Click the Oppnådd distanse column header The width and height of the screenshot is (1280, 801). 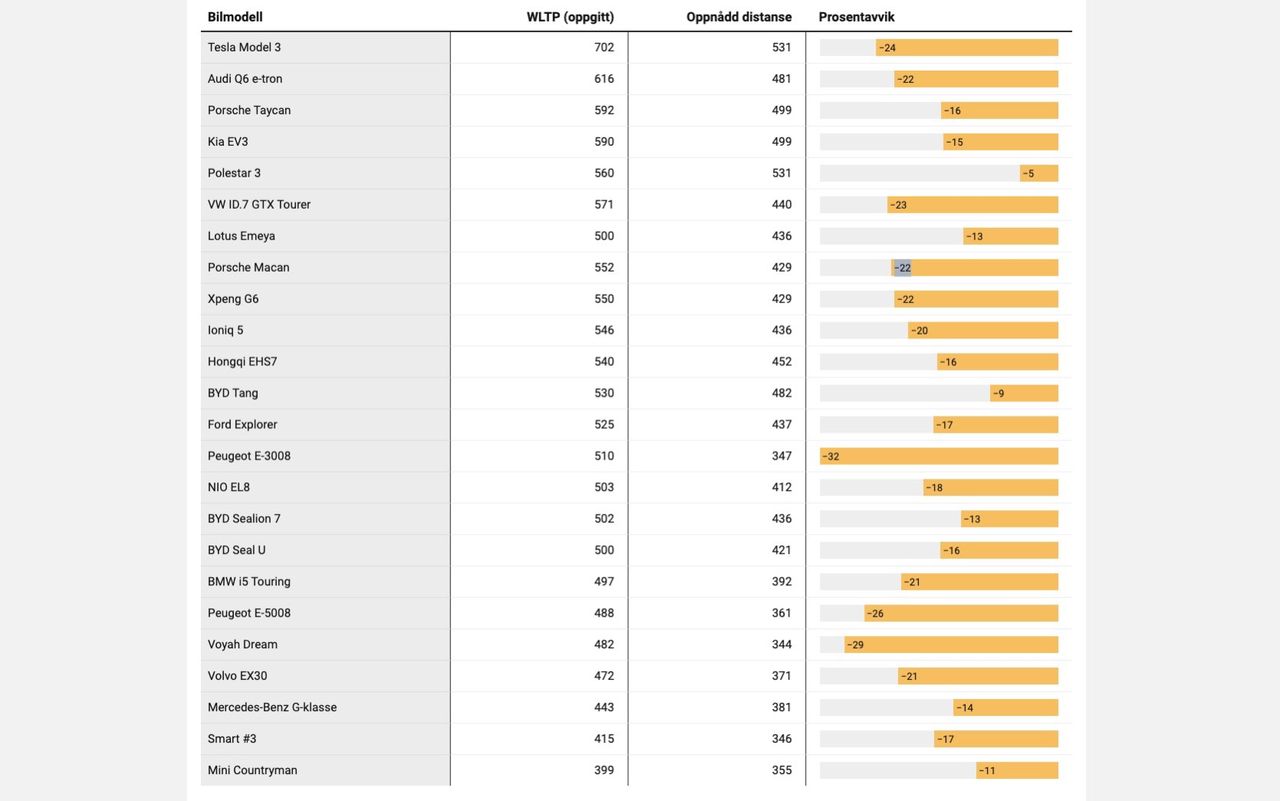click(738, 17)
